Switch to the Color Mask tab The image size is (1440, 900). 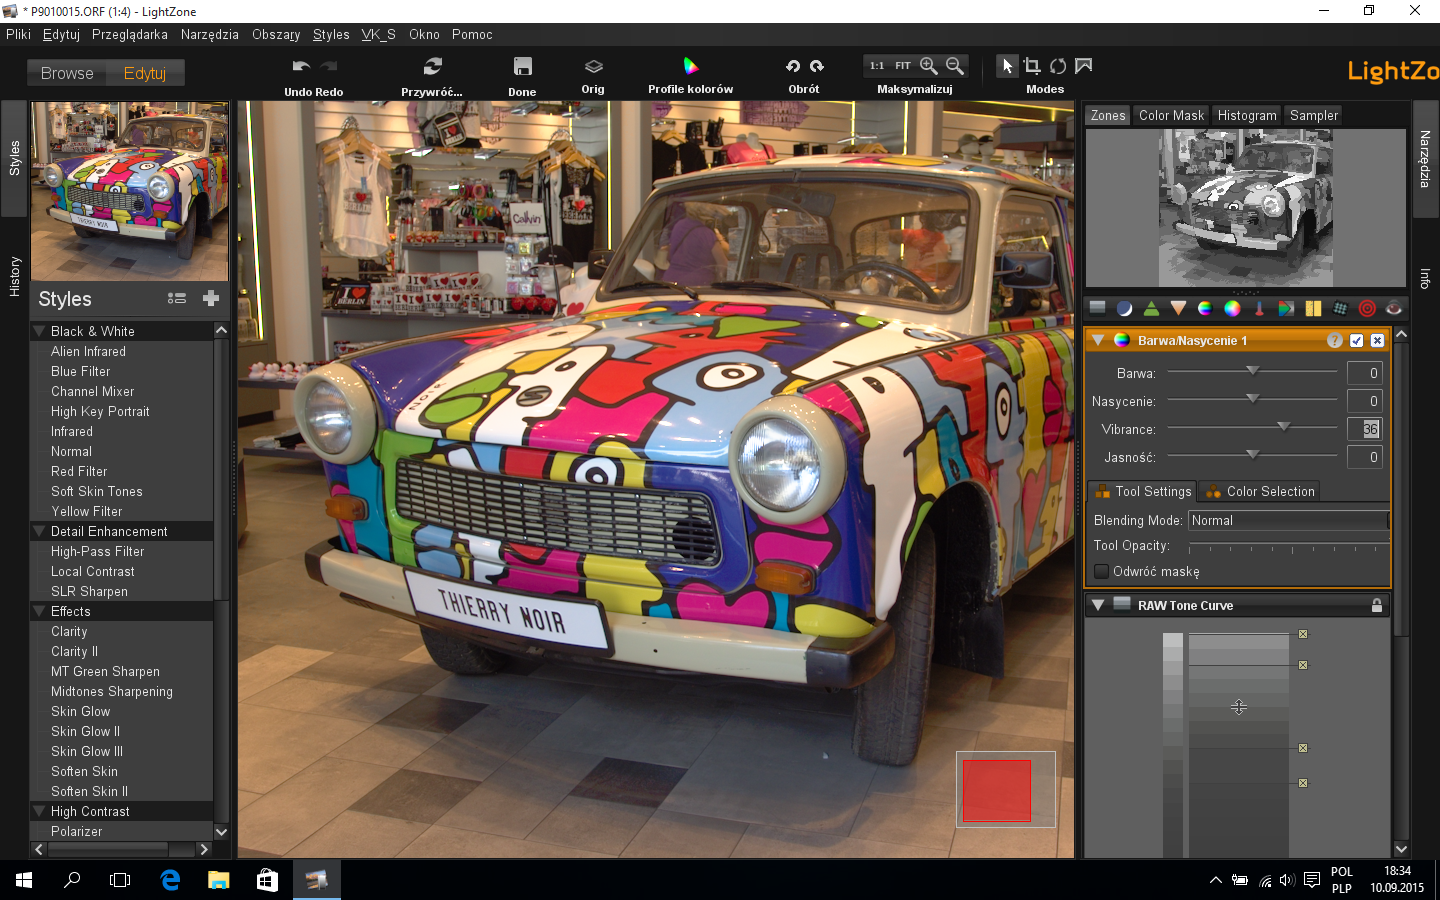pyautogui.click(x=1171, y=115)
